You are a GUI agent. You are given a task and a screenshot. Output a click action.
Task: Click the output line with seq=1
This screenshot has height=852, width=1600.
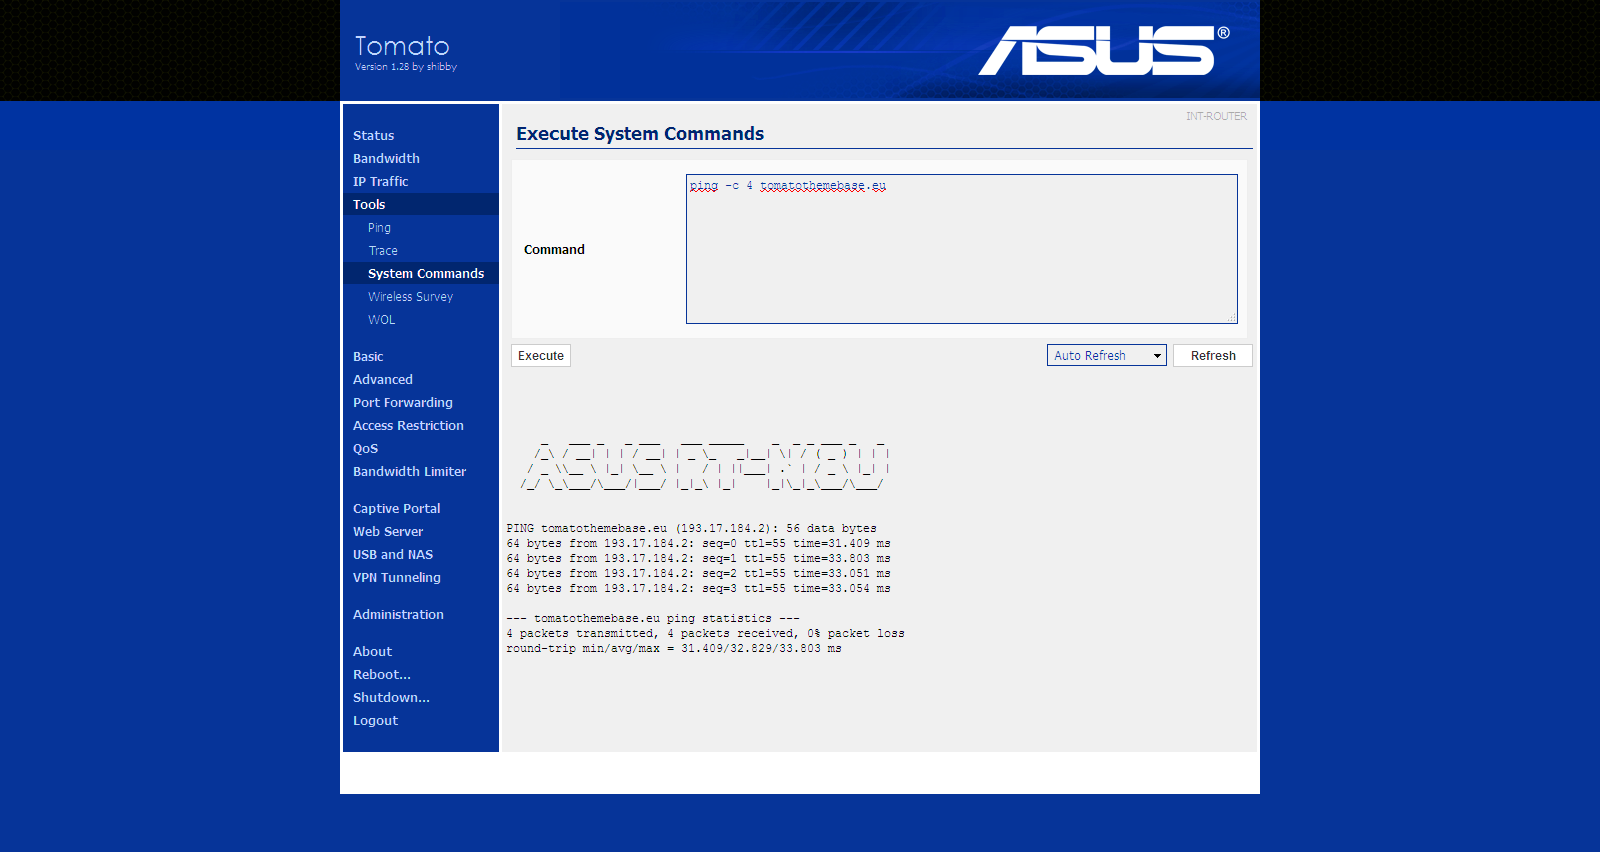tap(698, 558)
